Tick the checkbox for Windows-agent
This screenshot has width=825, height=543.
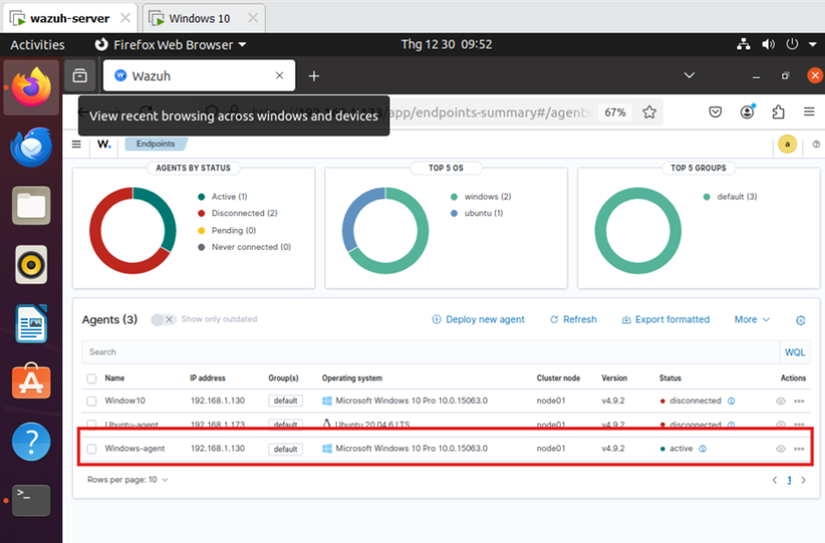(x=92, y=449)
